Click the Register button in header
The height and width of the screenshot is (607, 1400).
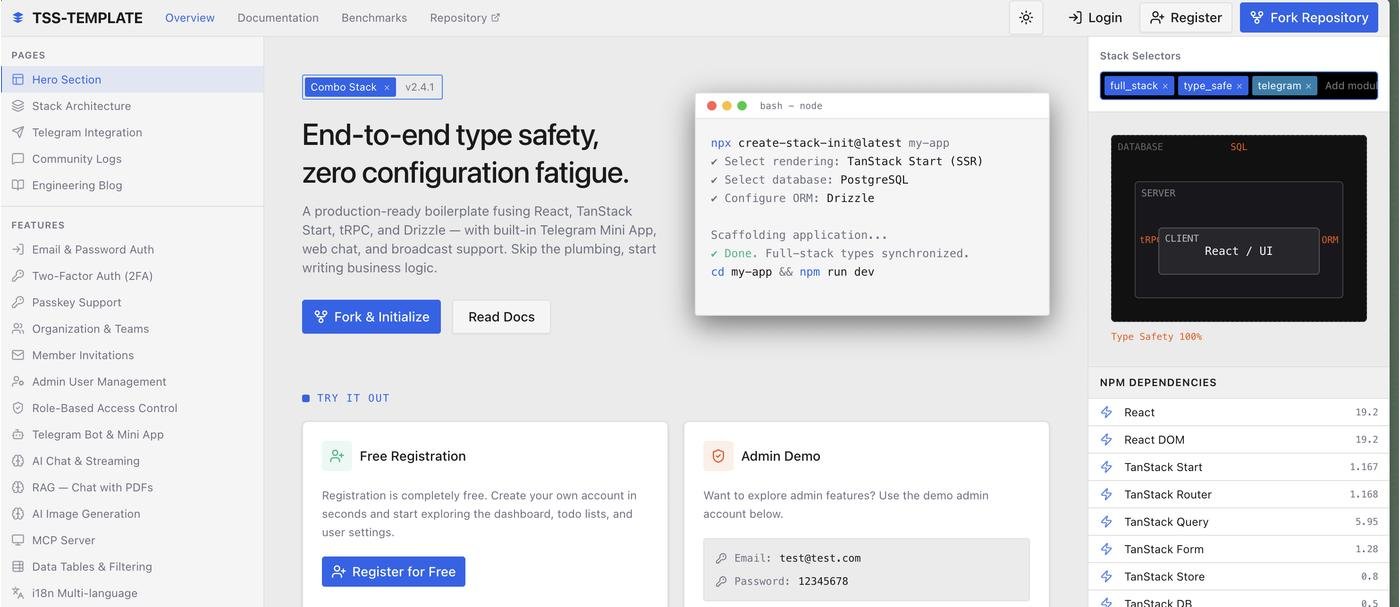coord(1186,18)
